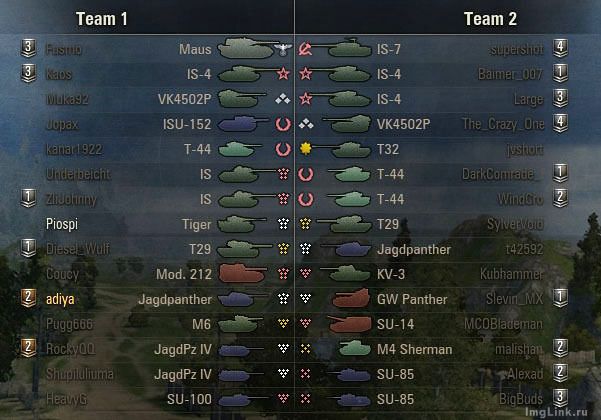Screen dimensions: 601x420
Task: Click the VK4502P label on Team 2
Action: 404,124
